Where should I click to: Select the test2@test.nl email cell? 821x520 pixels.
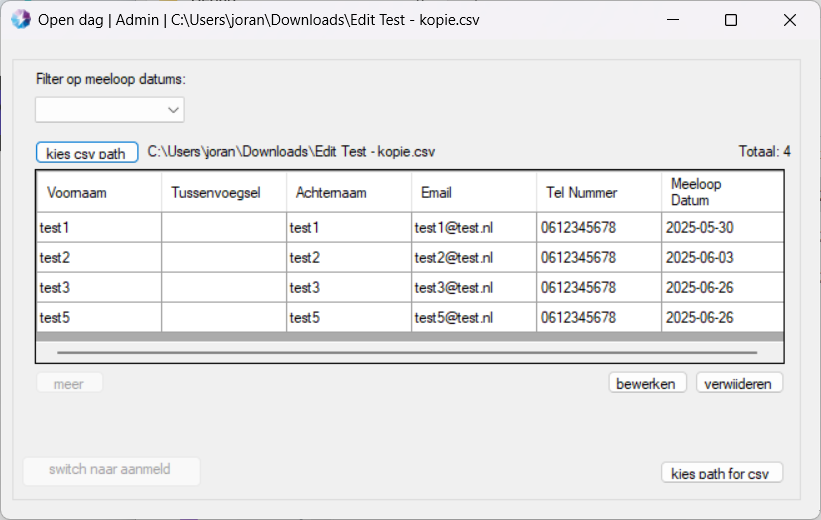(473, 258)
